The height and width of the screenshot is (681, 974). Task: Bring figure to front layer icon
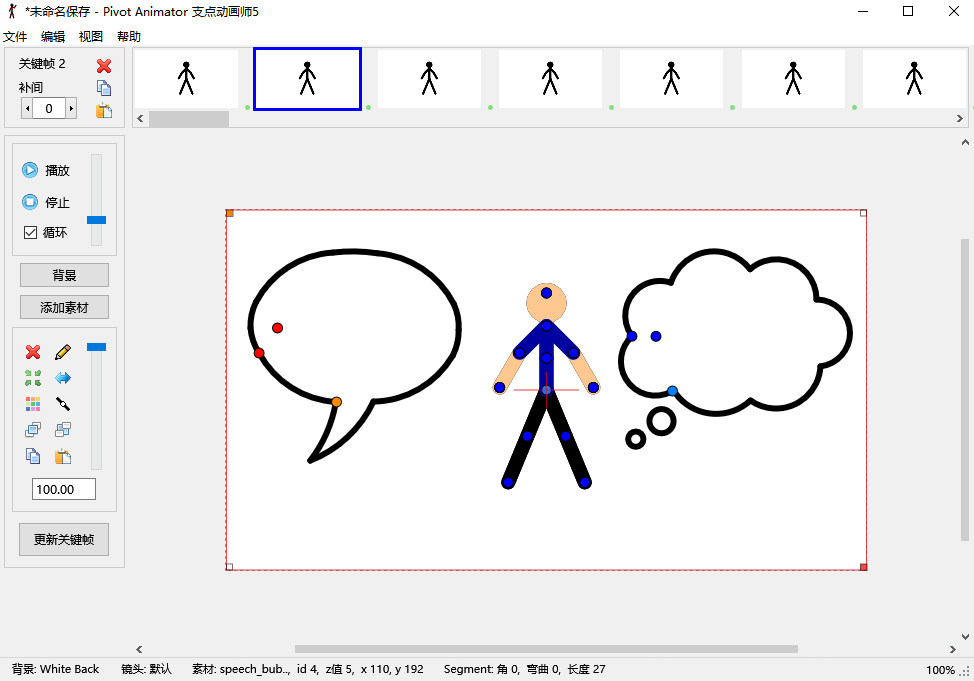click(32, 429)
